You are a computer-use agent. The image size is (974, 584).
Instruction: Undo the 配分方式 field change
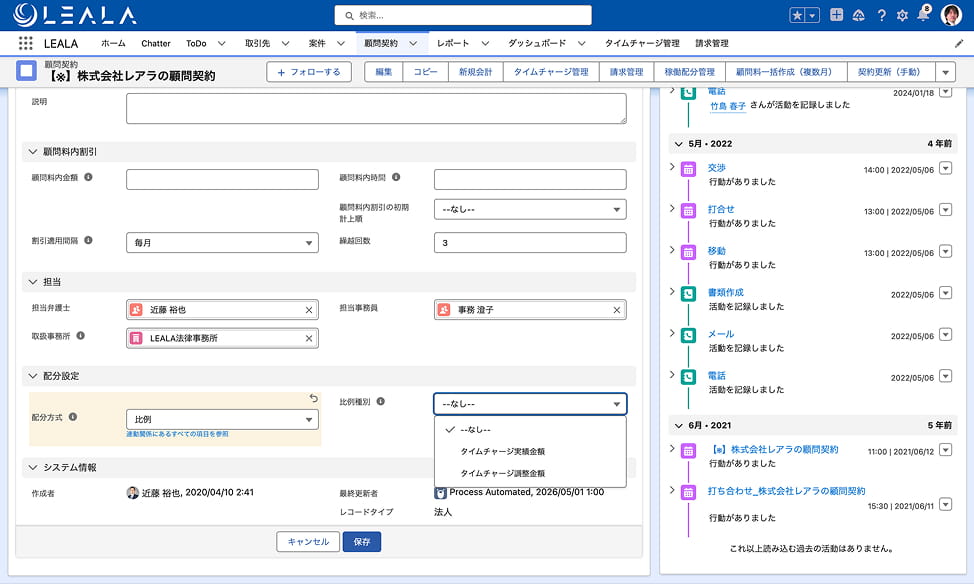point(314,398)
